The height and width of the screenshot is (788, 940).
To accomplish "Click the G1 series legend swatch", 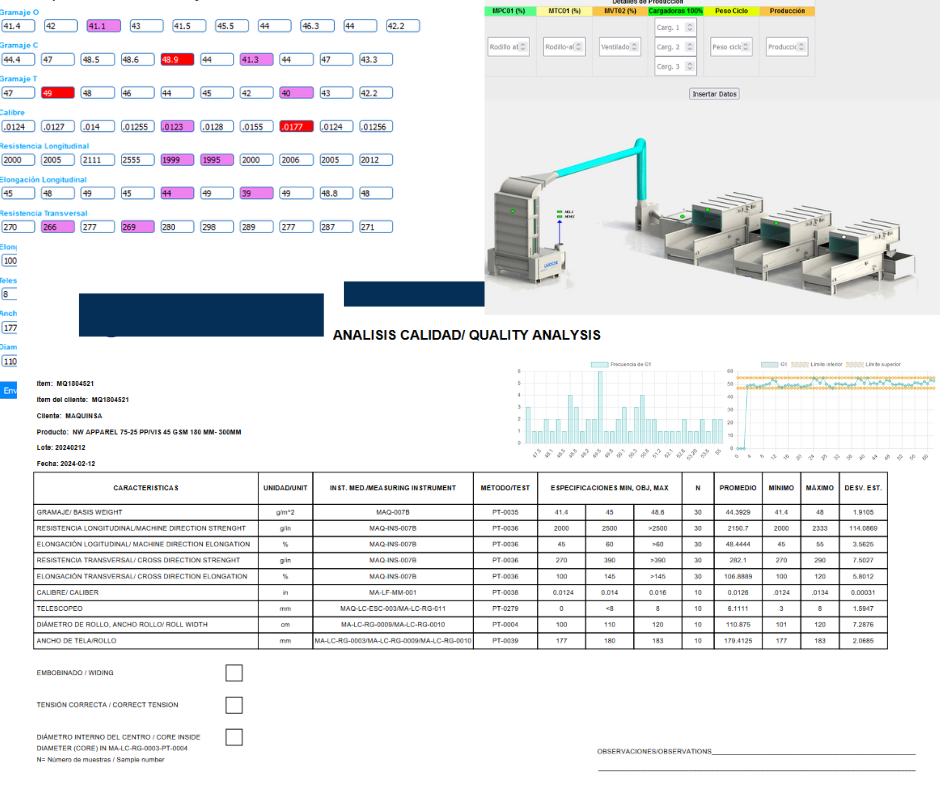I will 768,364.
